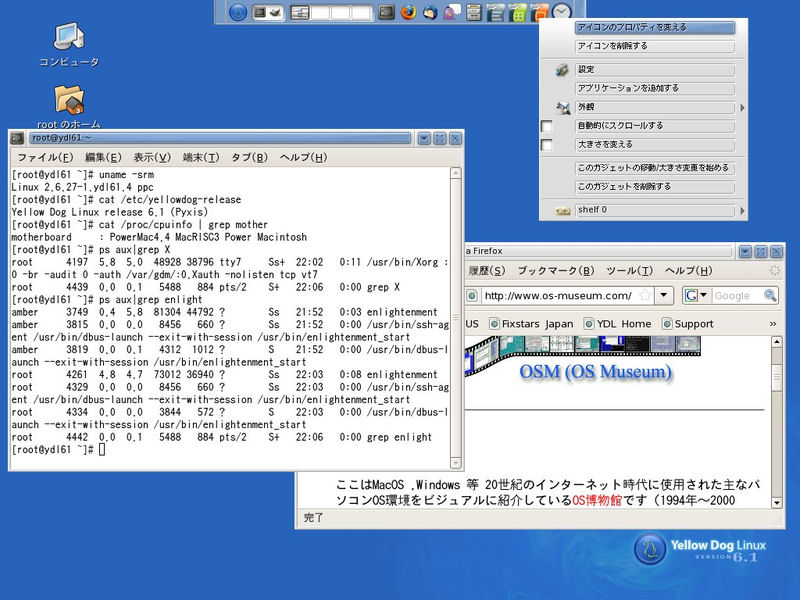Launch the terminal icon on the top shelf

coord(386,12)
